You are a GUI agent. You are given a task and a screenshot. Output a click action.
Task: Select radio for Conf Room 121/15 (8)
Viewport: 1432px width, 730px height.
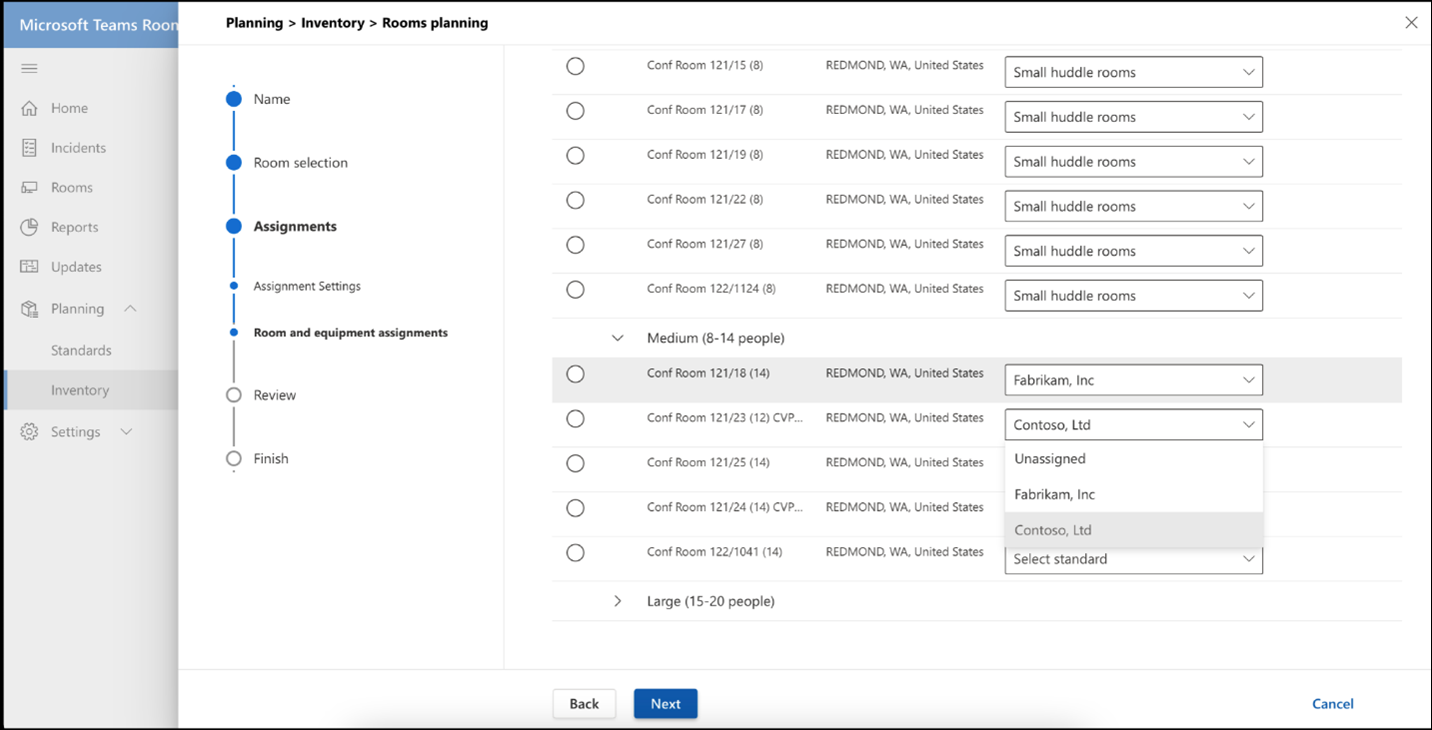tap(575, 66)
